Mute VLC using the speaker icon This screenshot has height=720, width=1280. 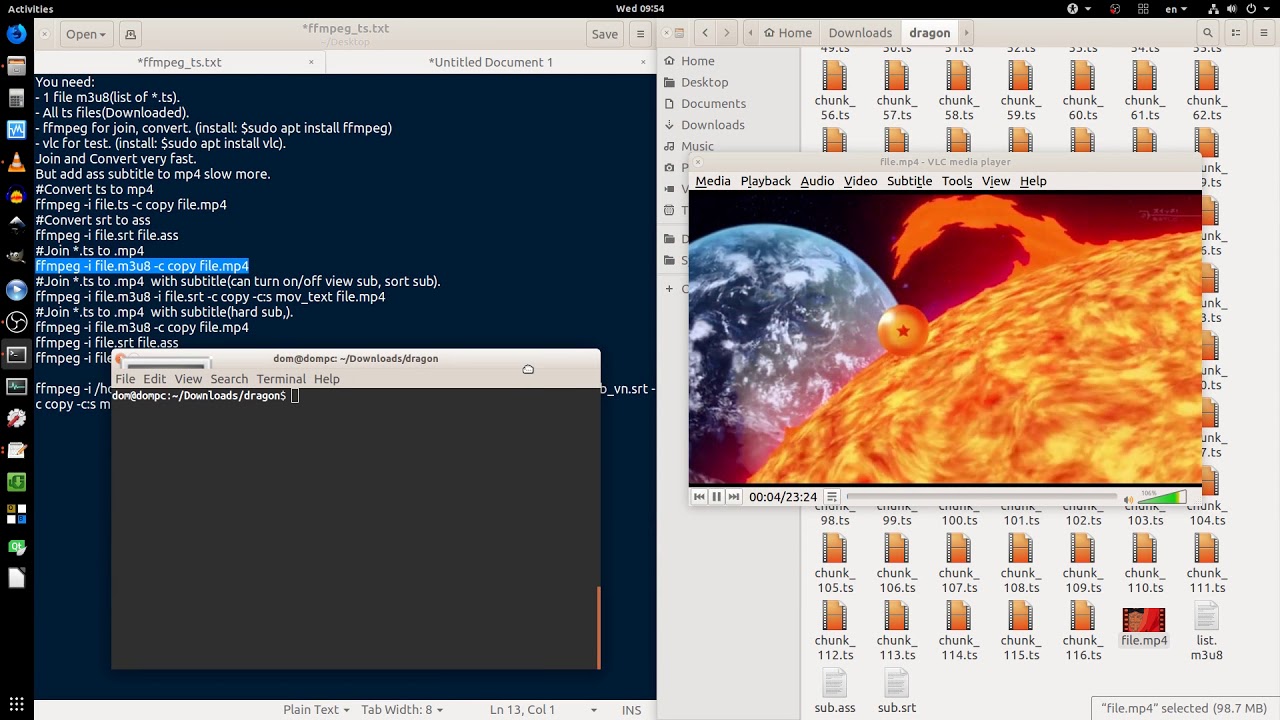click(1129, 498)
